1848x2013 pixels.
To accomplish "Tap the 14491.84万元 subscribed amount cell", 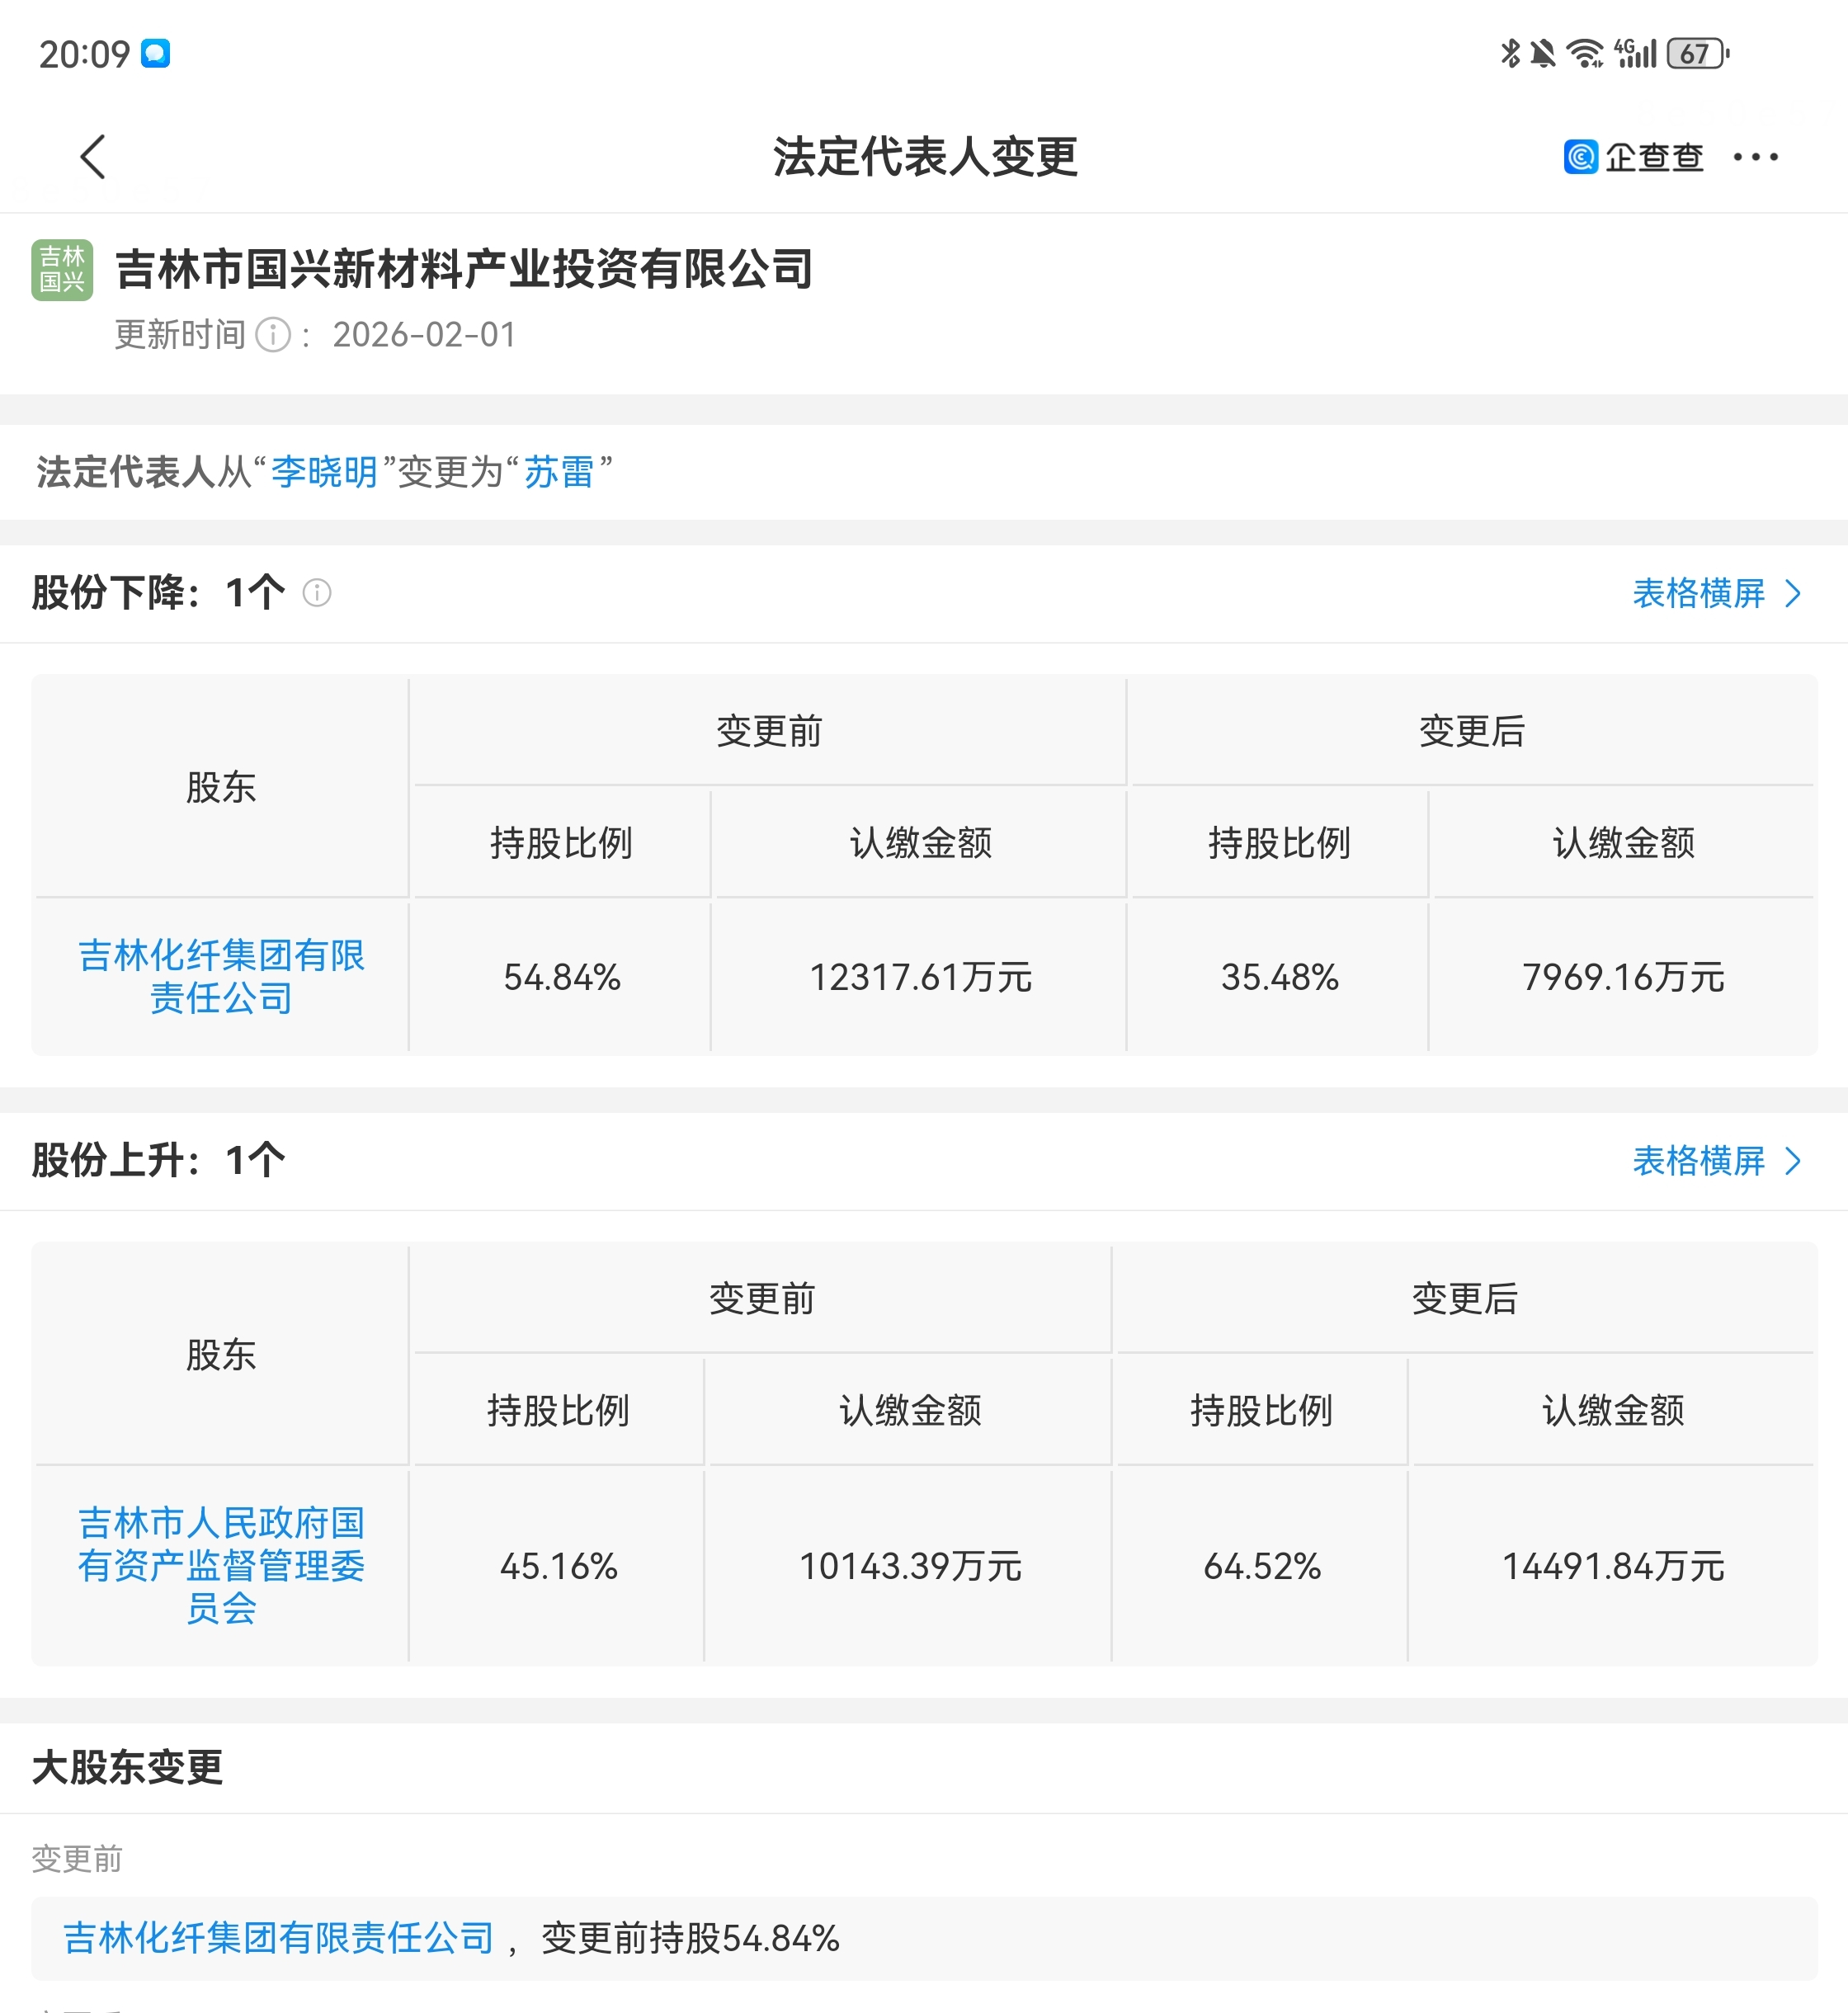I will coord(1612,1566).
